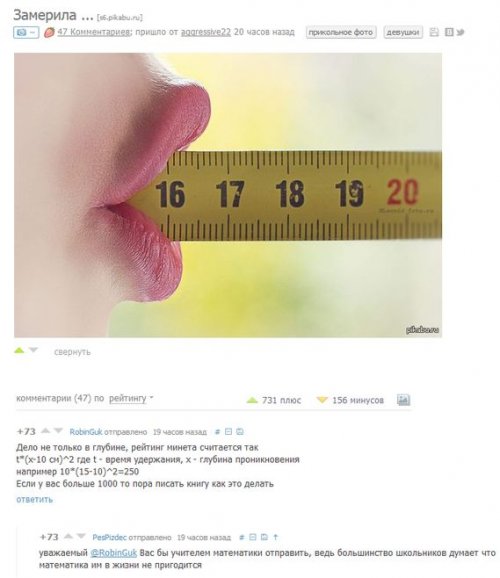500x578 pixels.
Task: Click the hash permalink icon on RobinGuk's comment
Action: pyautogui.click(x=218, y=432)
